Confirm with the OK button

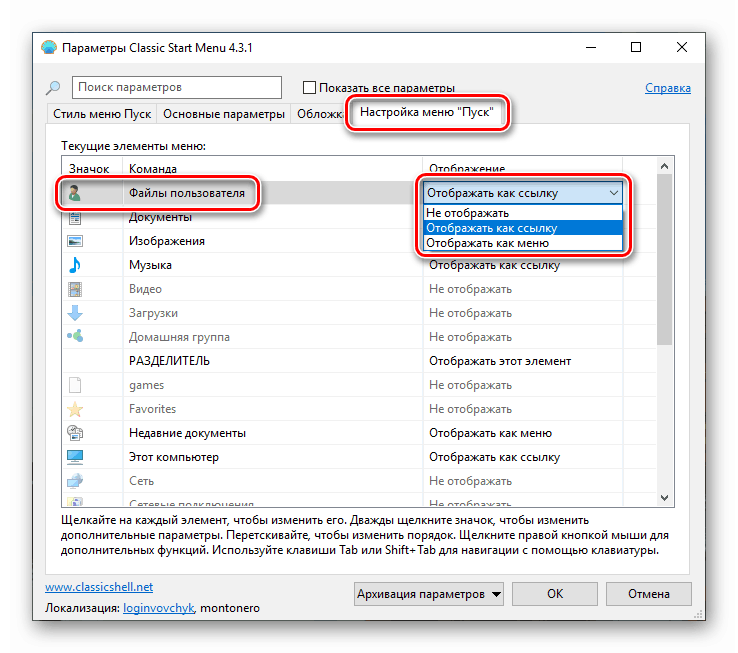[555, 594]
